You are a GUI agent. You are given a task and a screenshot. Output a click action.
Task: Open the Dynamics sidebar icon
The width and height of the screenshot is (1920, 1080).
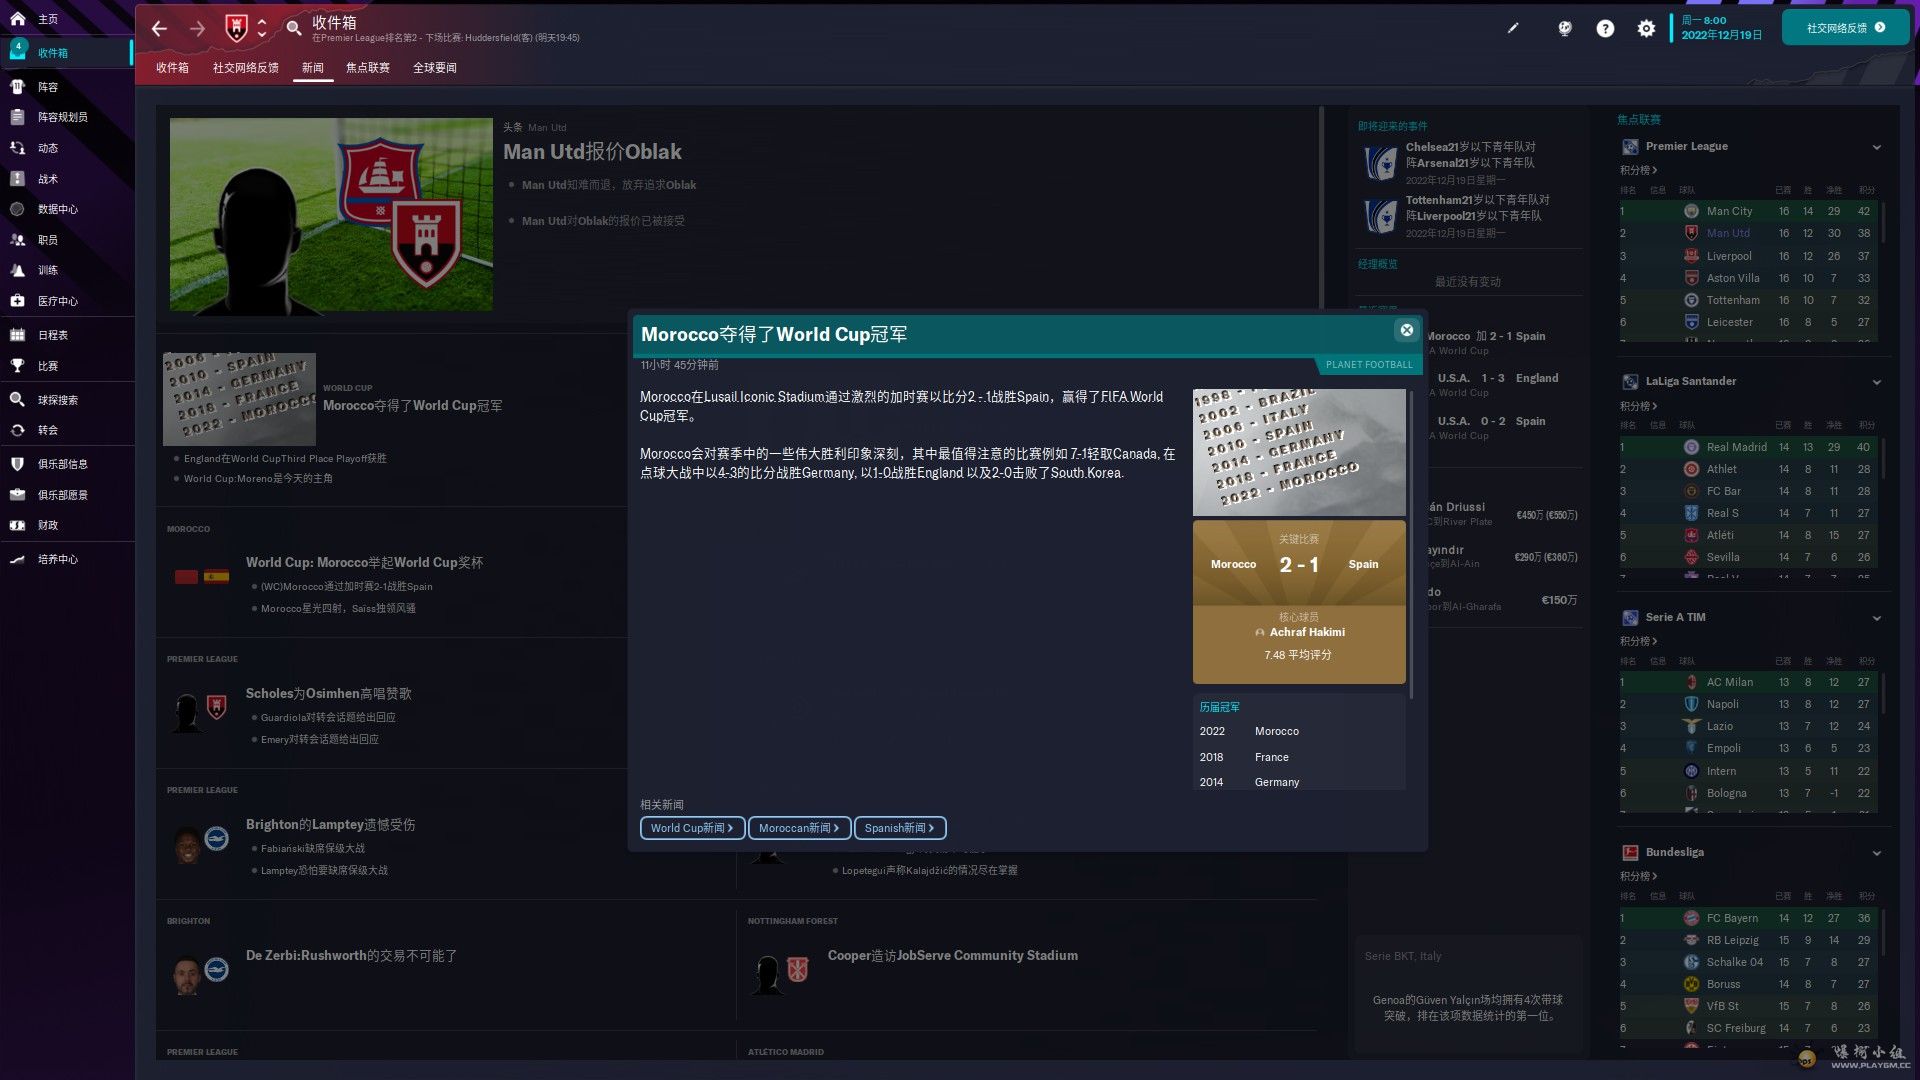point(17,148)
